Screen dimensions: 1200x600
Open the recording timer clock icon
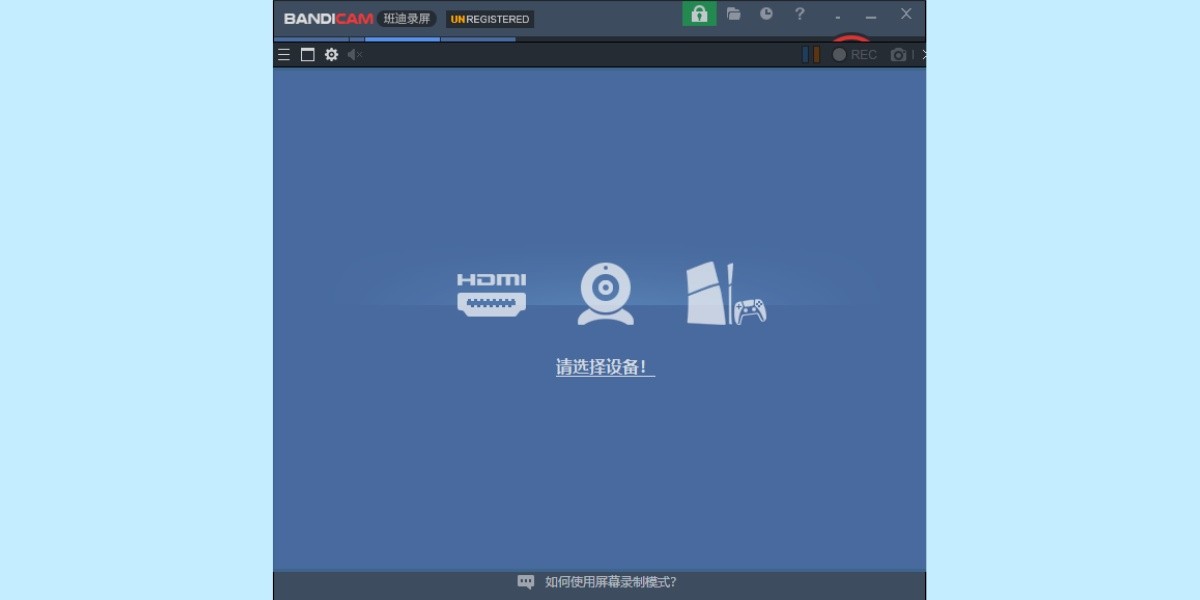pos(767,14)
